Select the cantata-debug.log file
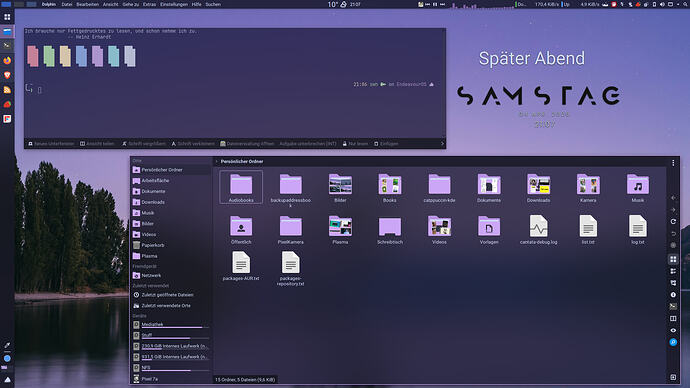The image size is (690, 388). click(x=538, y=230)
